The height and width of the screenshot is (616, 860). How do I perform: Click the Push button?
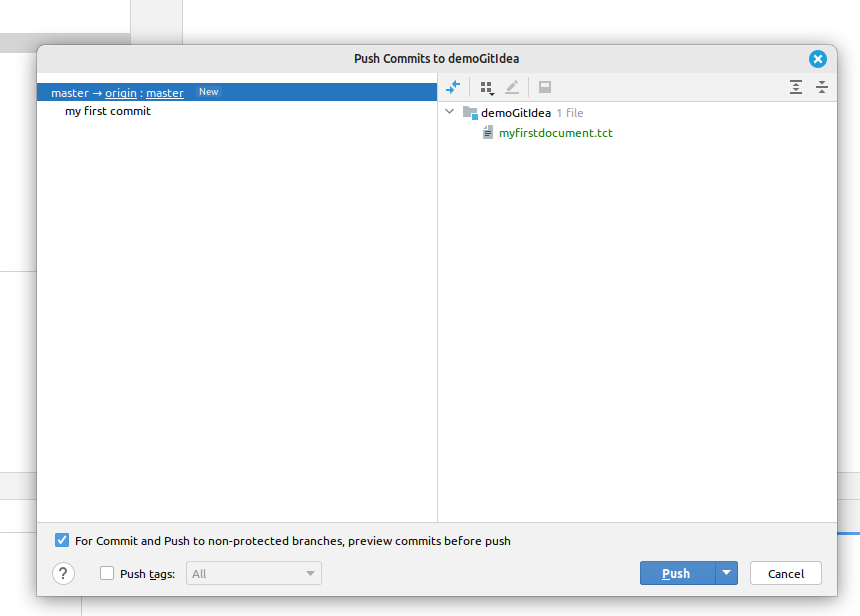pyautogui.click(x=677, y=573)
